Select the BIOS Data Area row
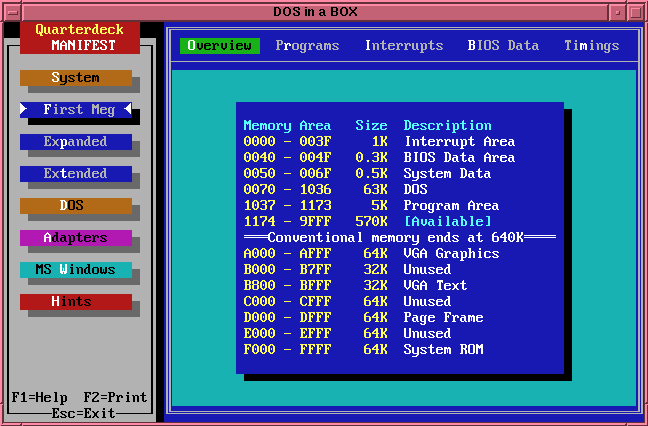The width and height of the screenshot is (648, 426). (x=379, y=157)
